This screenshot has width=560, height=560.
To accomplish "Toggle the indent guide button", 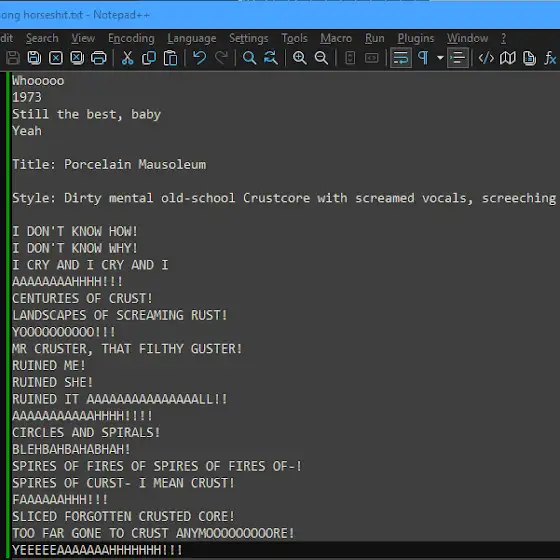I will 458,58.
